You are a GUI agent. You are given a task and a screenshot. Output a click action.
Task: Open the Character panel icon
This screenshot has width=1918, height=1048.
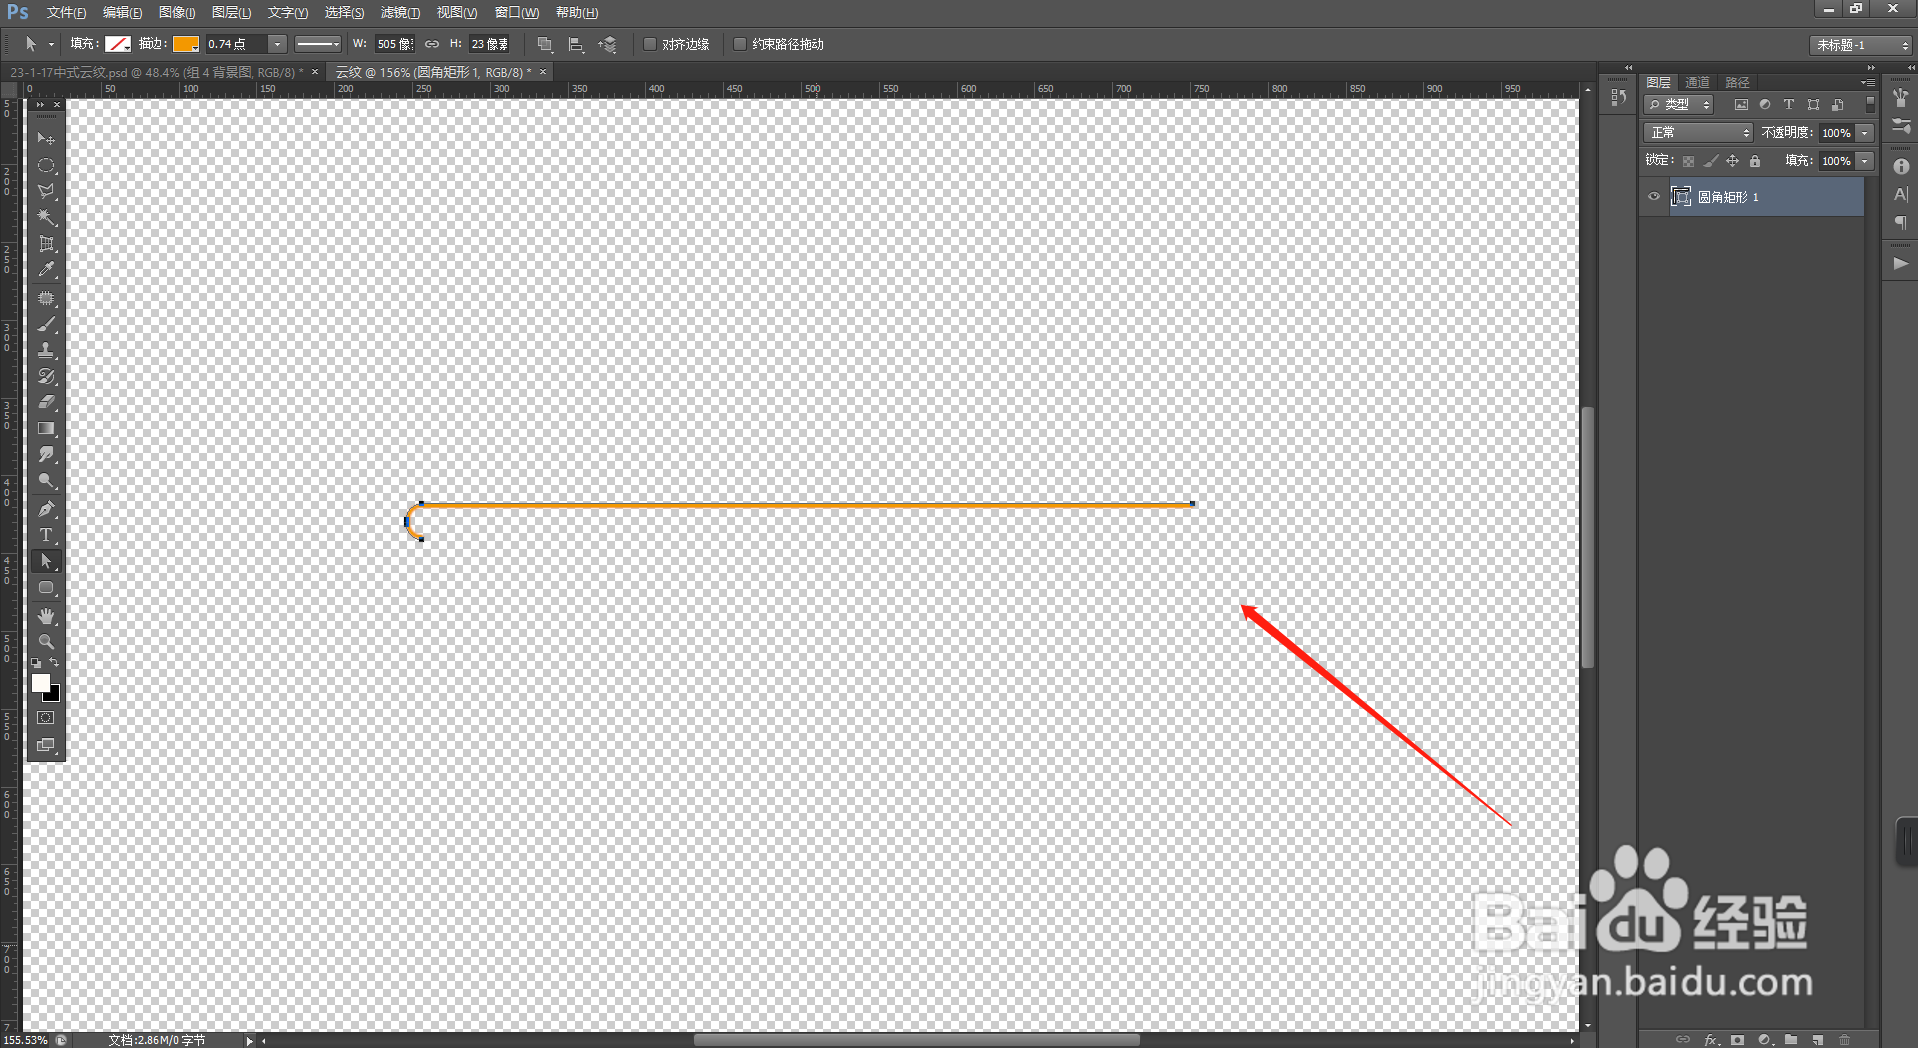(1901, 194)
